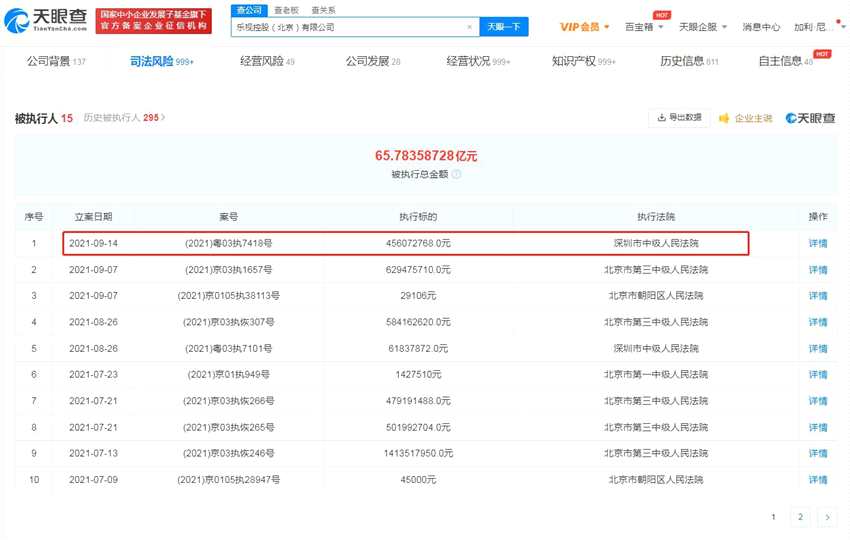
Task: Go to page 2 of results
Action: [800, 517]
